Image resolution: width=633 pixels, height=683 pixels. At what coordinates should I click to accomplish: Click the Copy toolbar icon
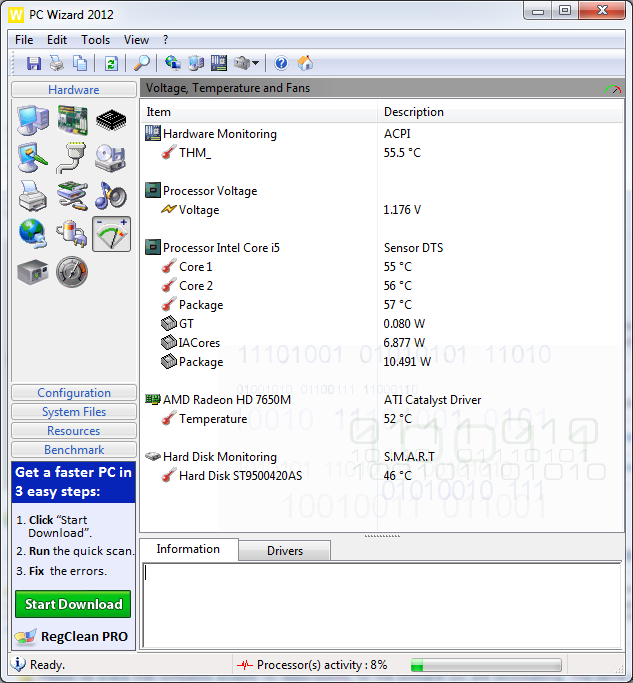[x=79, y=64]
